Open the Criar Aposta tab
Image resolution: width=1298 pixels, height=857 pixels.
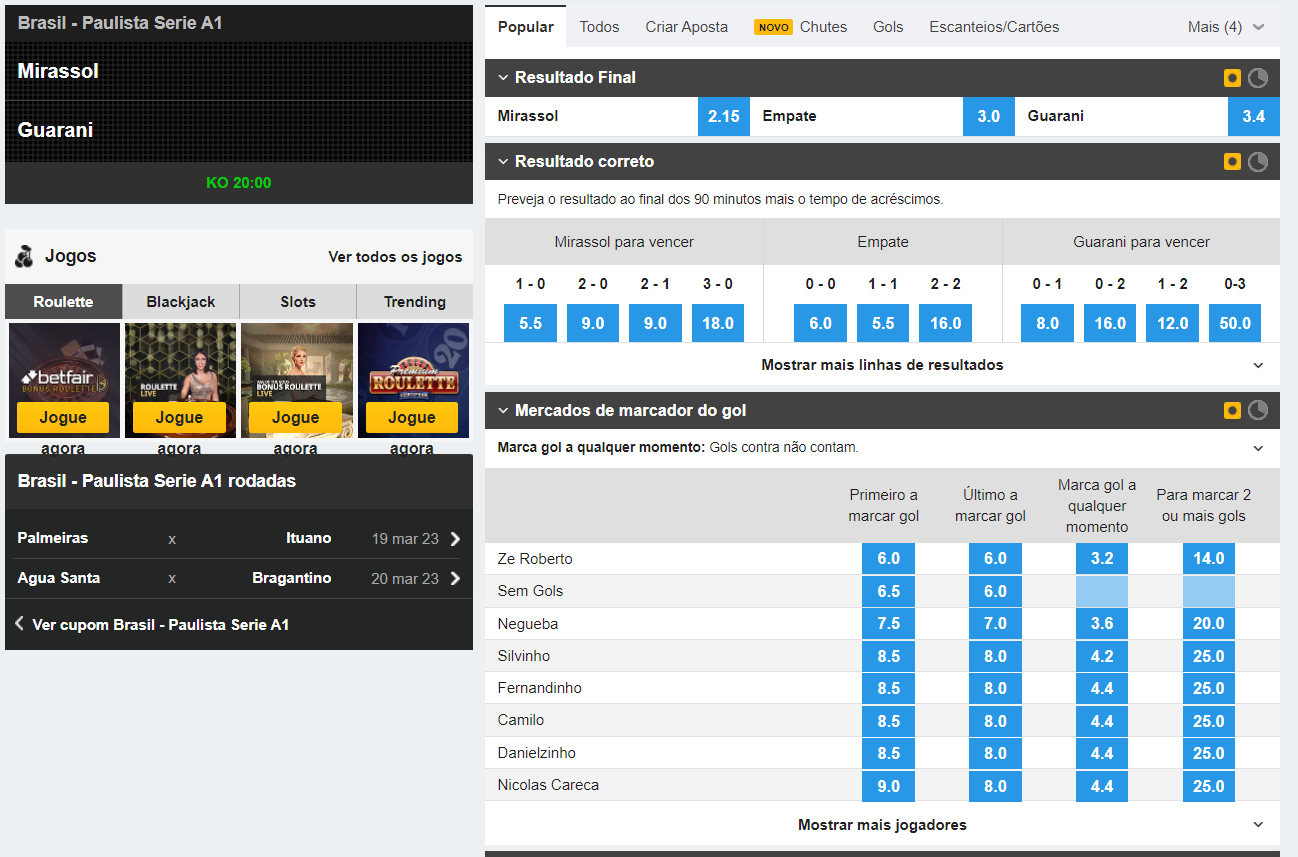pyautogui.click(x=686, y=27)
